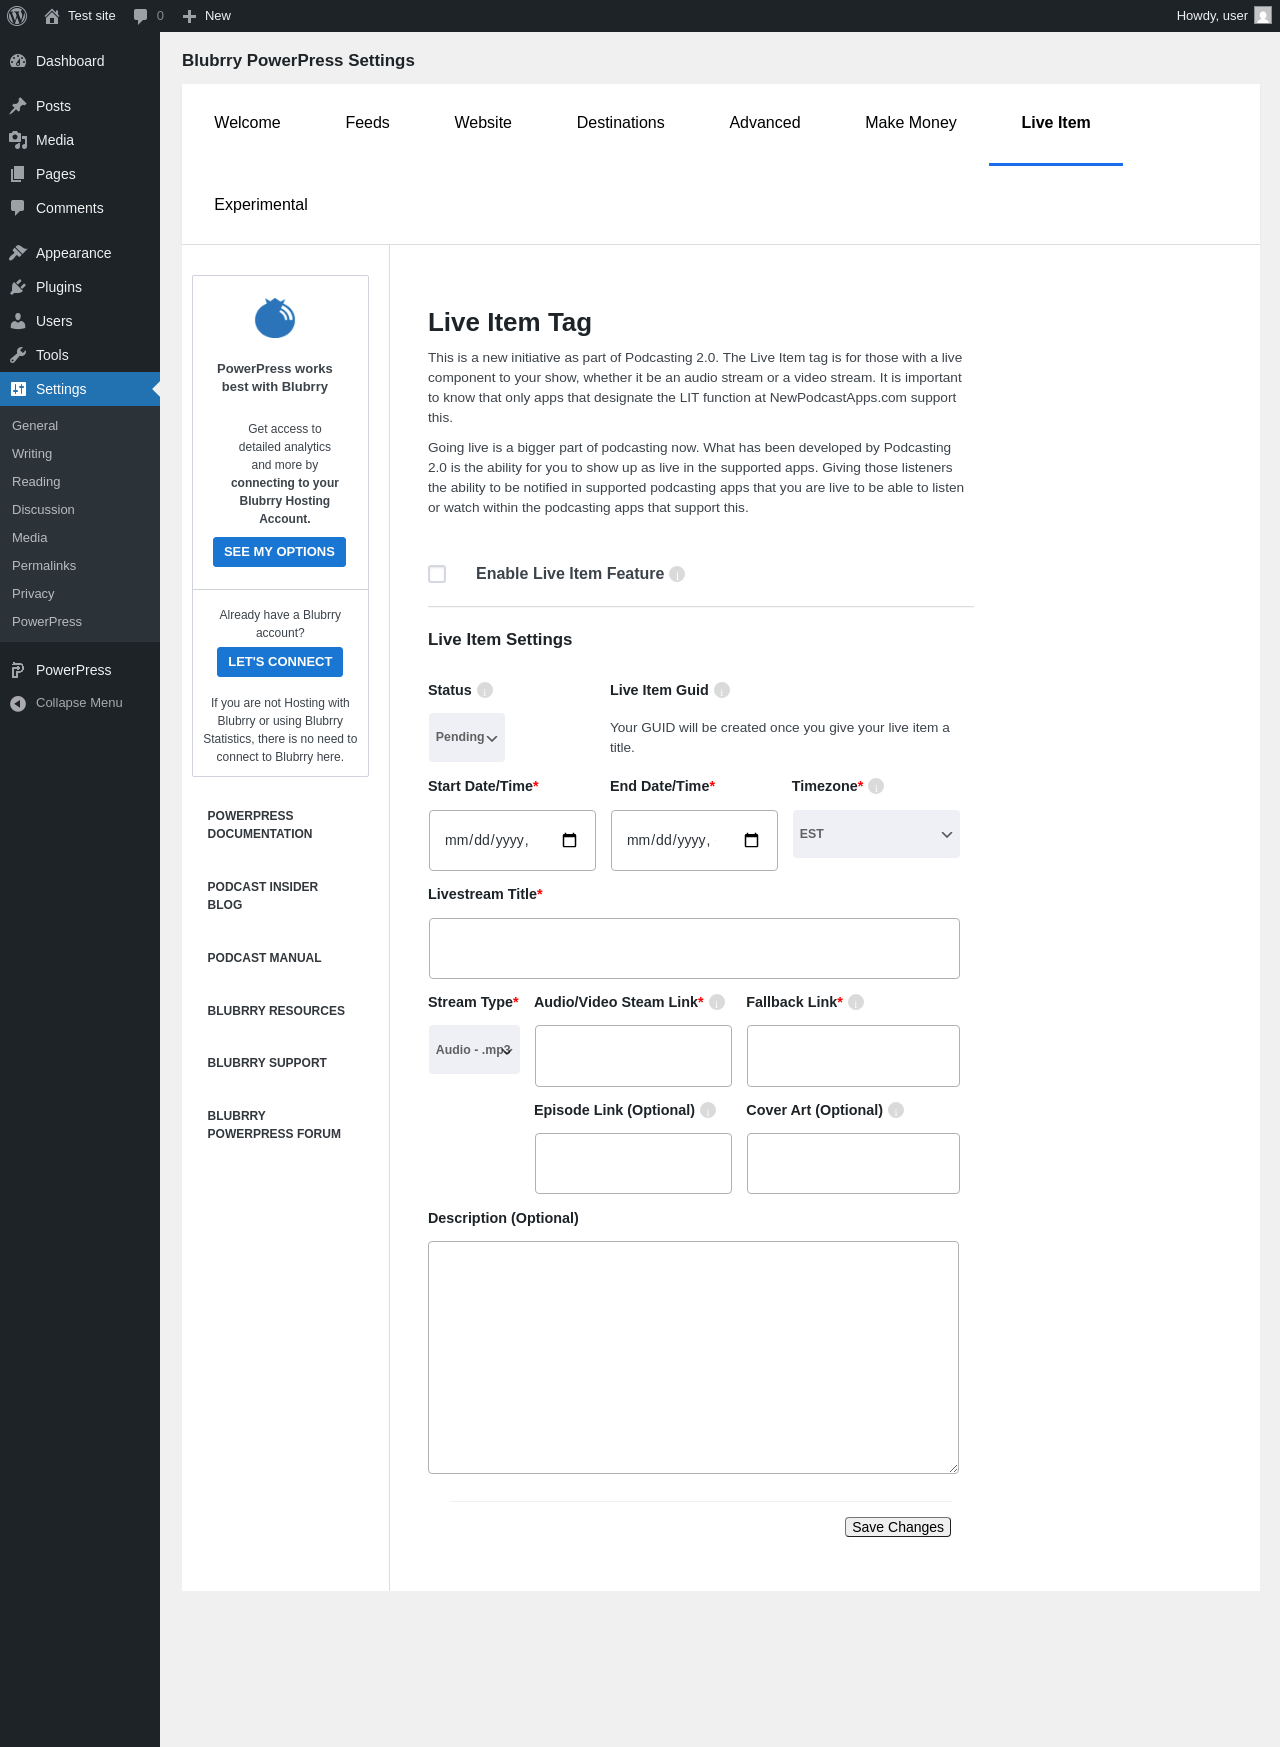The width and height of the screenshot is (1280, 1747).
Task: Click the Users person icon
Action: coord(18,321)
